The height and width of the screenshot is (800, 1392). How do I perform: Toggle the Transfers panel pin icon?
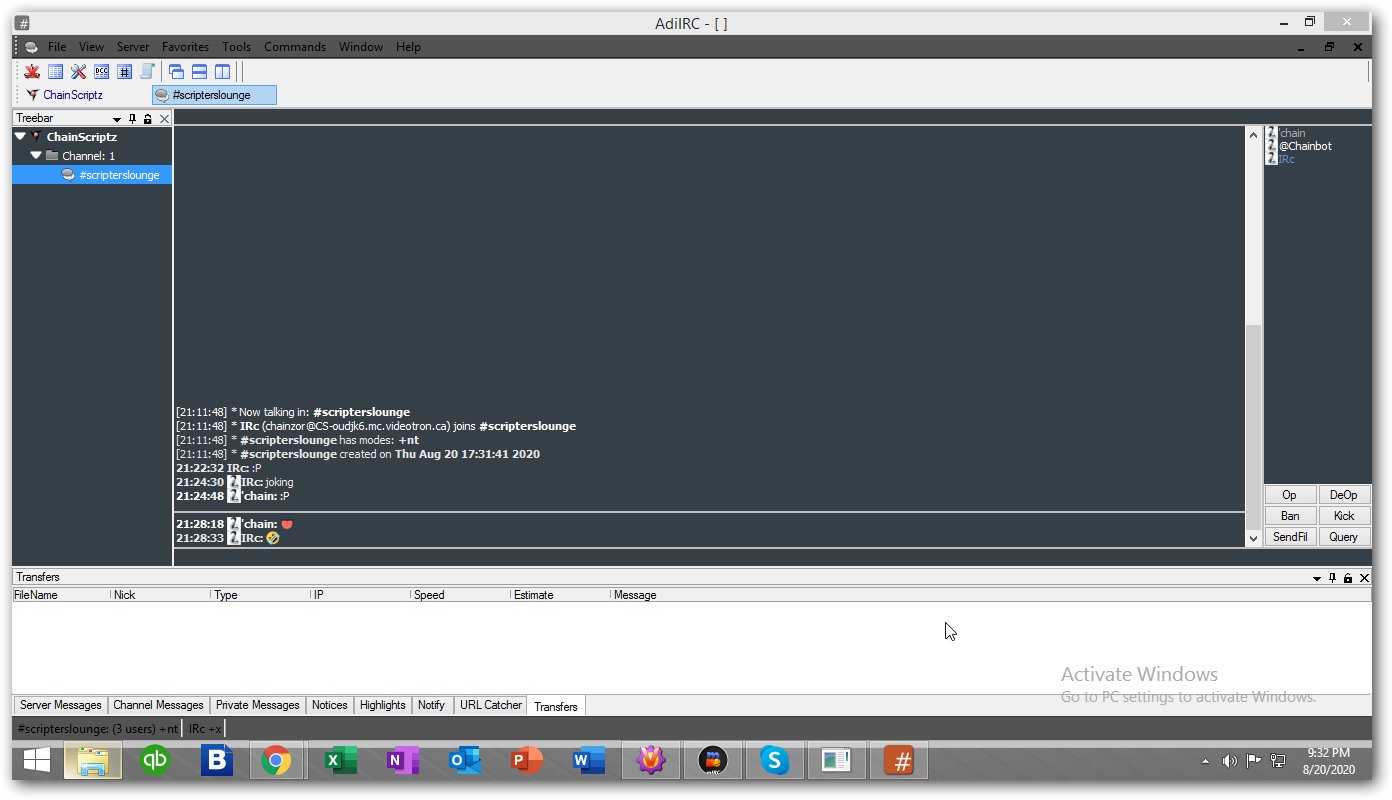[1332, 578]
